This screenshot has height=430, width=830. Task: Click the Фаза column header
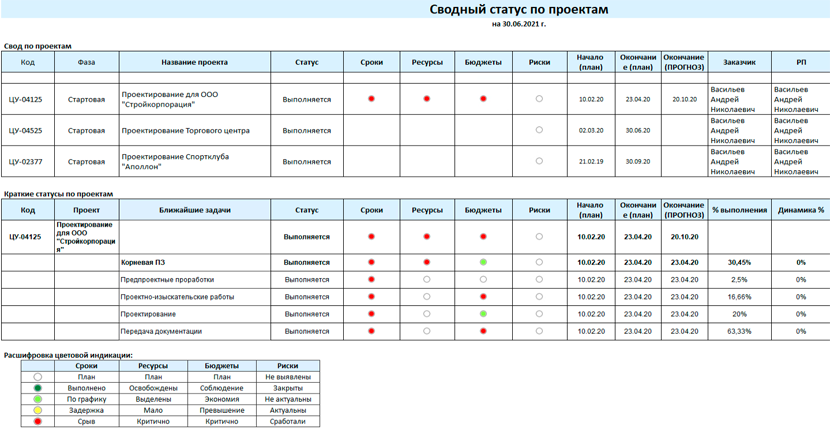[86, 62]
